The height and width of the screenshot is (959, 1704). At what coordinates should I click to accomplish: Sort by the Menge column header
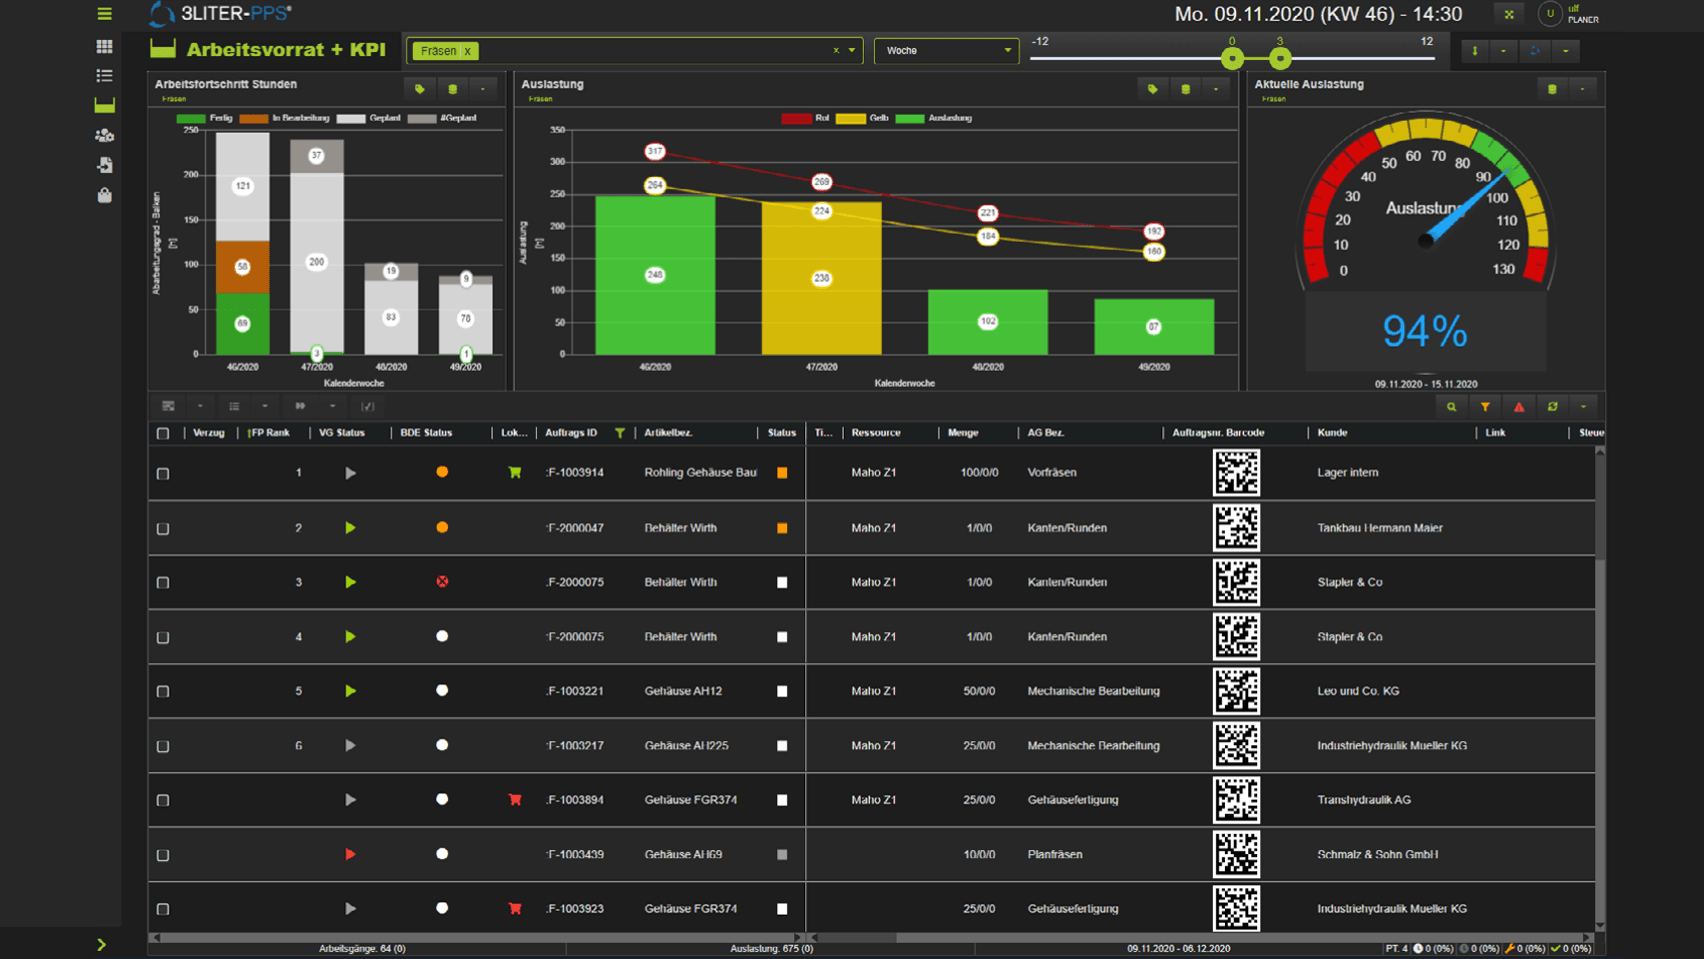pos(963,433)
